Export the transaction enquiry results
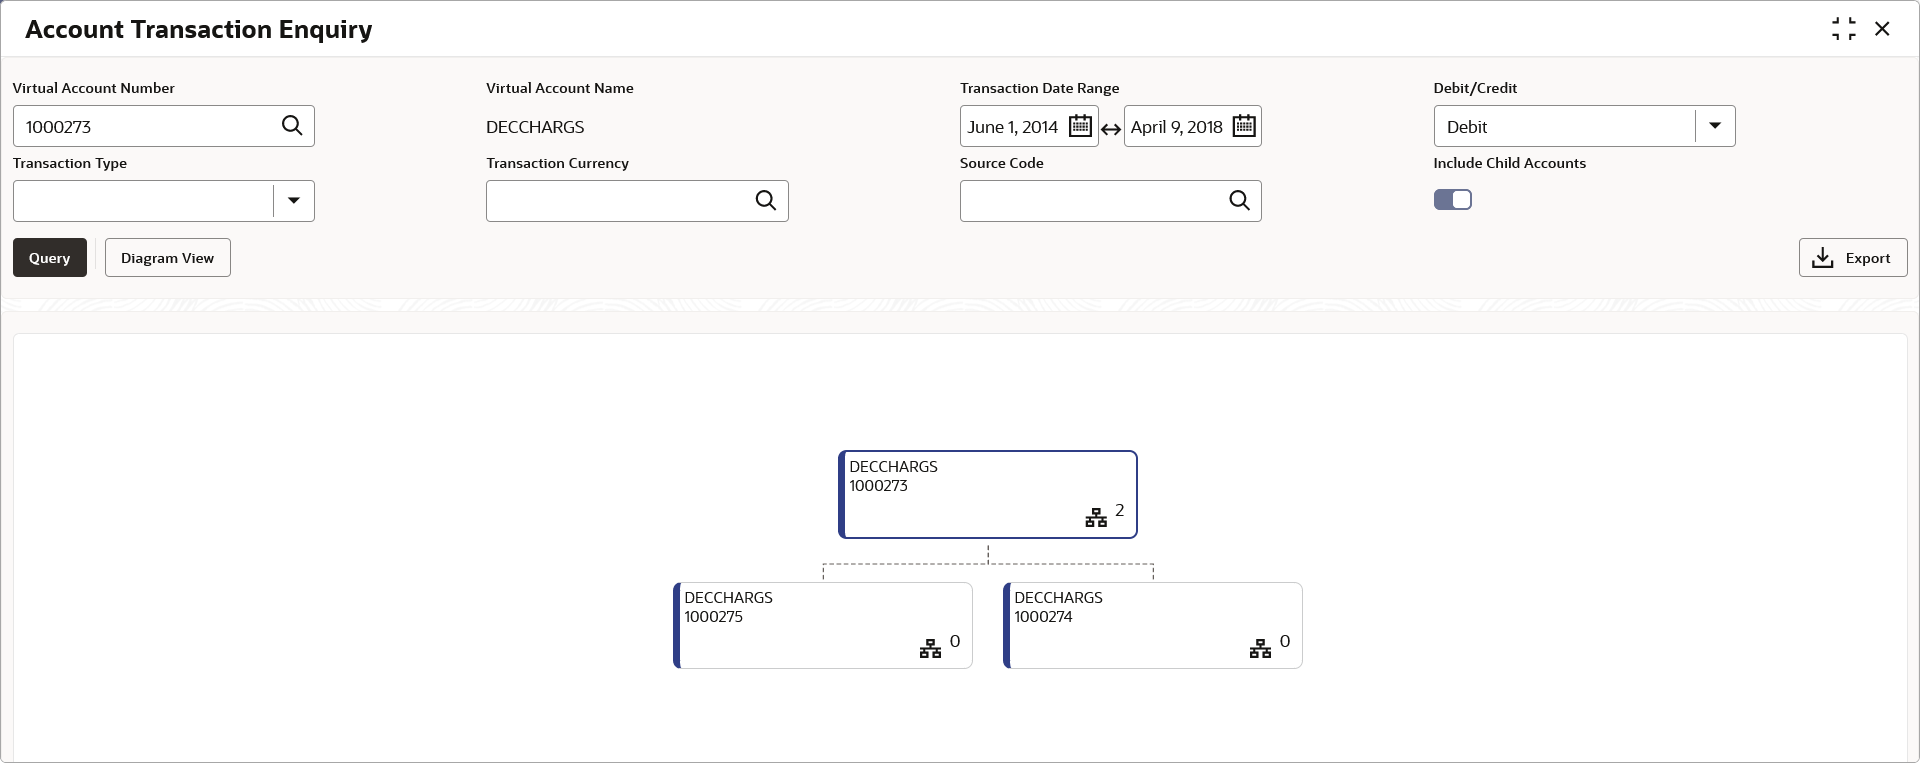 1852,258
